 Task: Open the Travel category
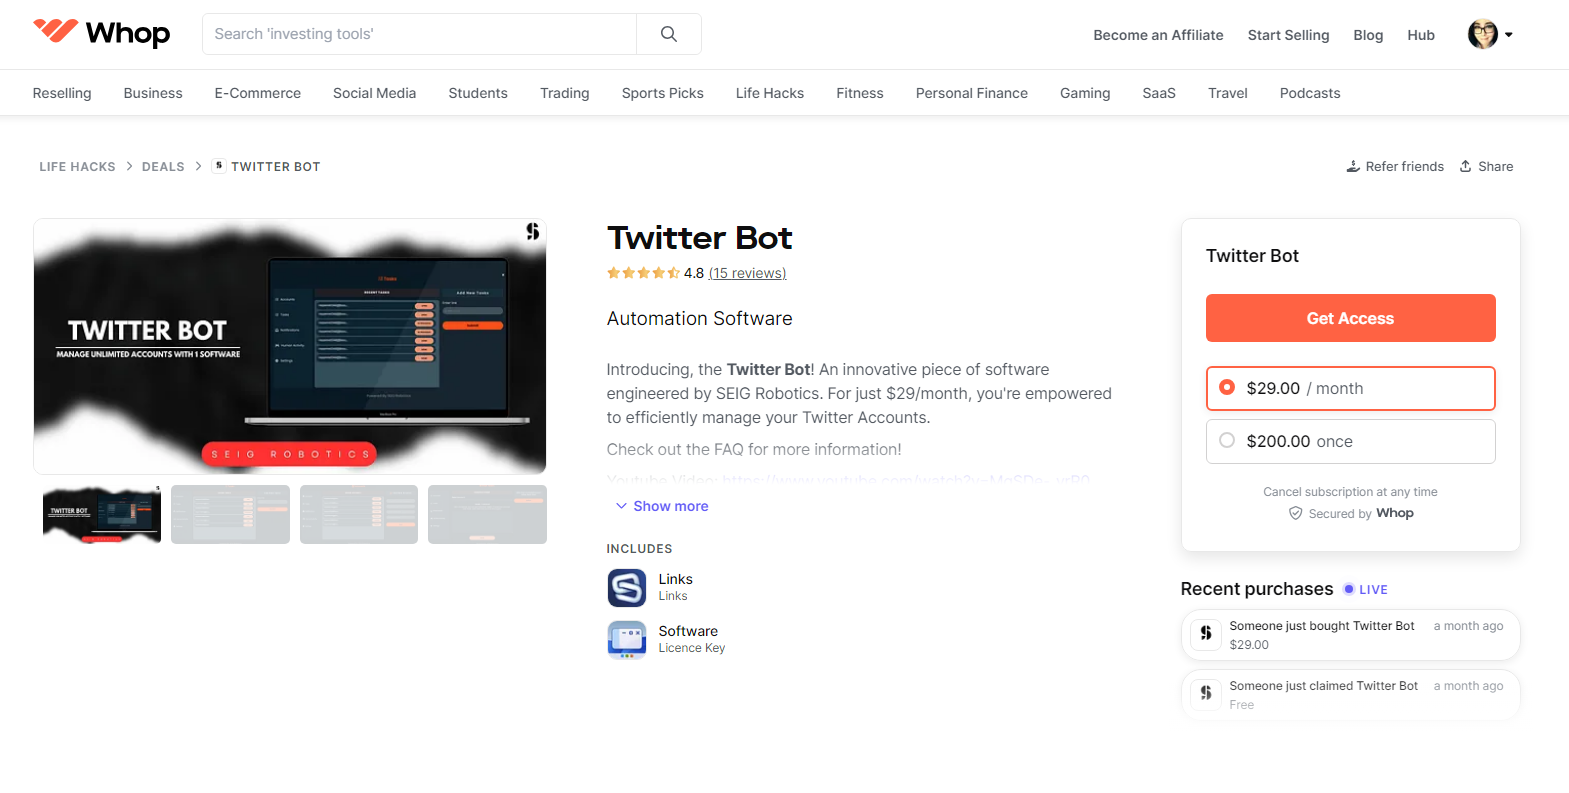(x=1228, y=93)
